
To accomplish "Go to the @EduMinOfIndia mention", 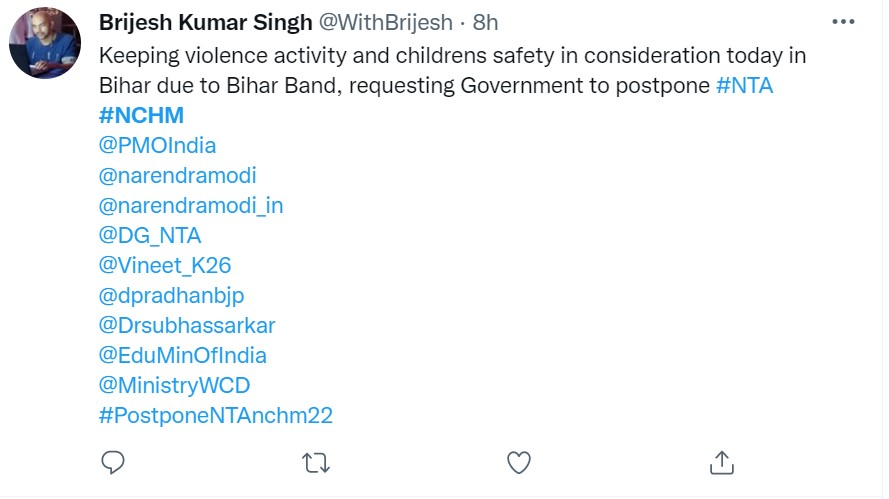I will click(182, 355).
